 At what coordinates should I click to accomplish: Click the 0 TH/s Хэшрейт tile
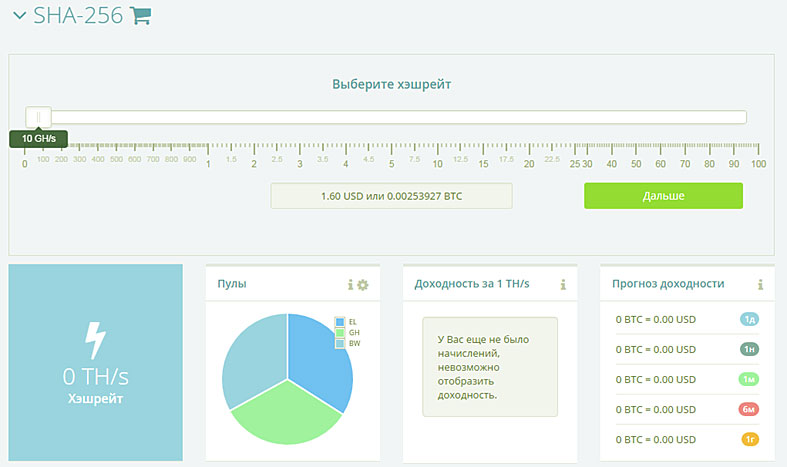click(x=95, y=362)
